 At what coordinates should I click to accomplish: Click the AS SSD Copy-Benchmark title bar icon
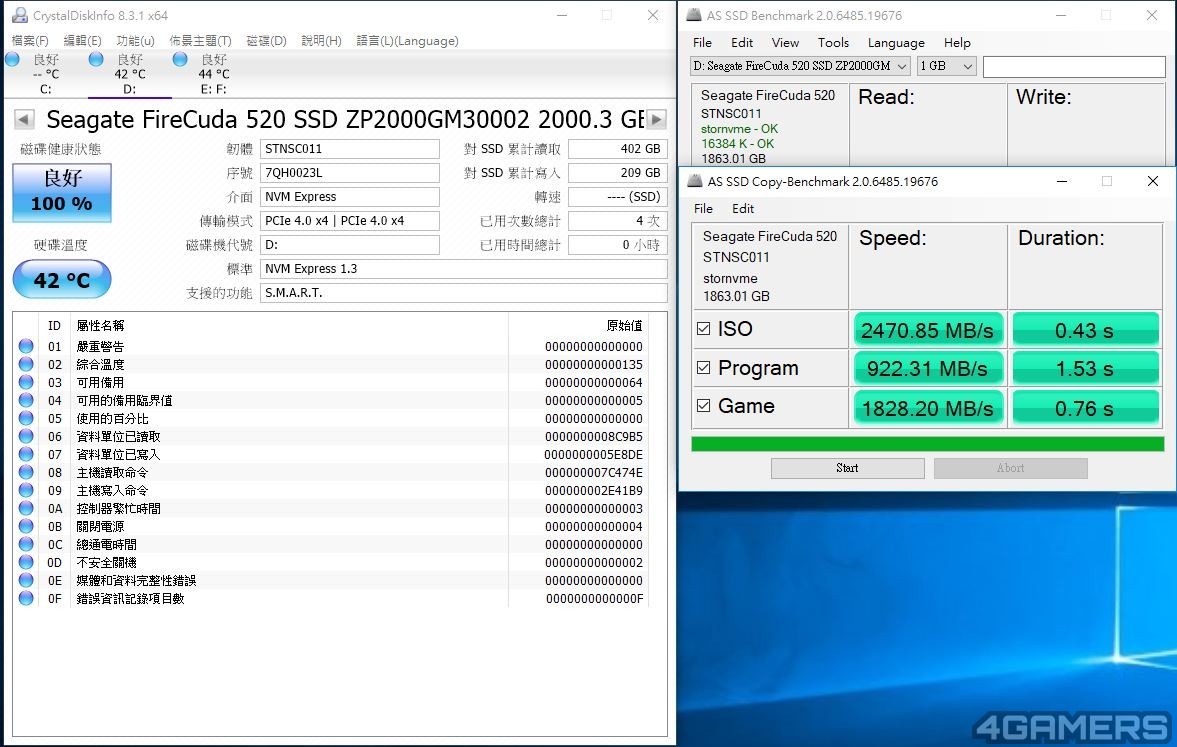[x=695, y=181]
